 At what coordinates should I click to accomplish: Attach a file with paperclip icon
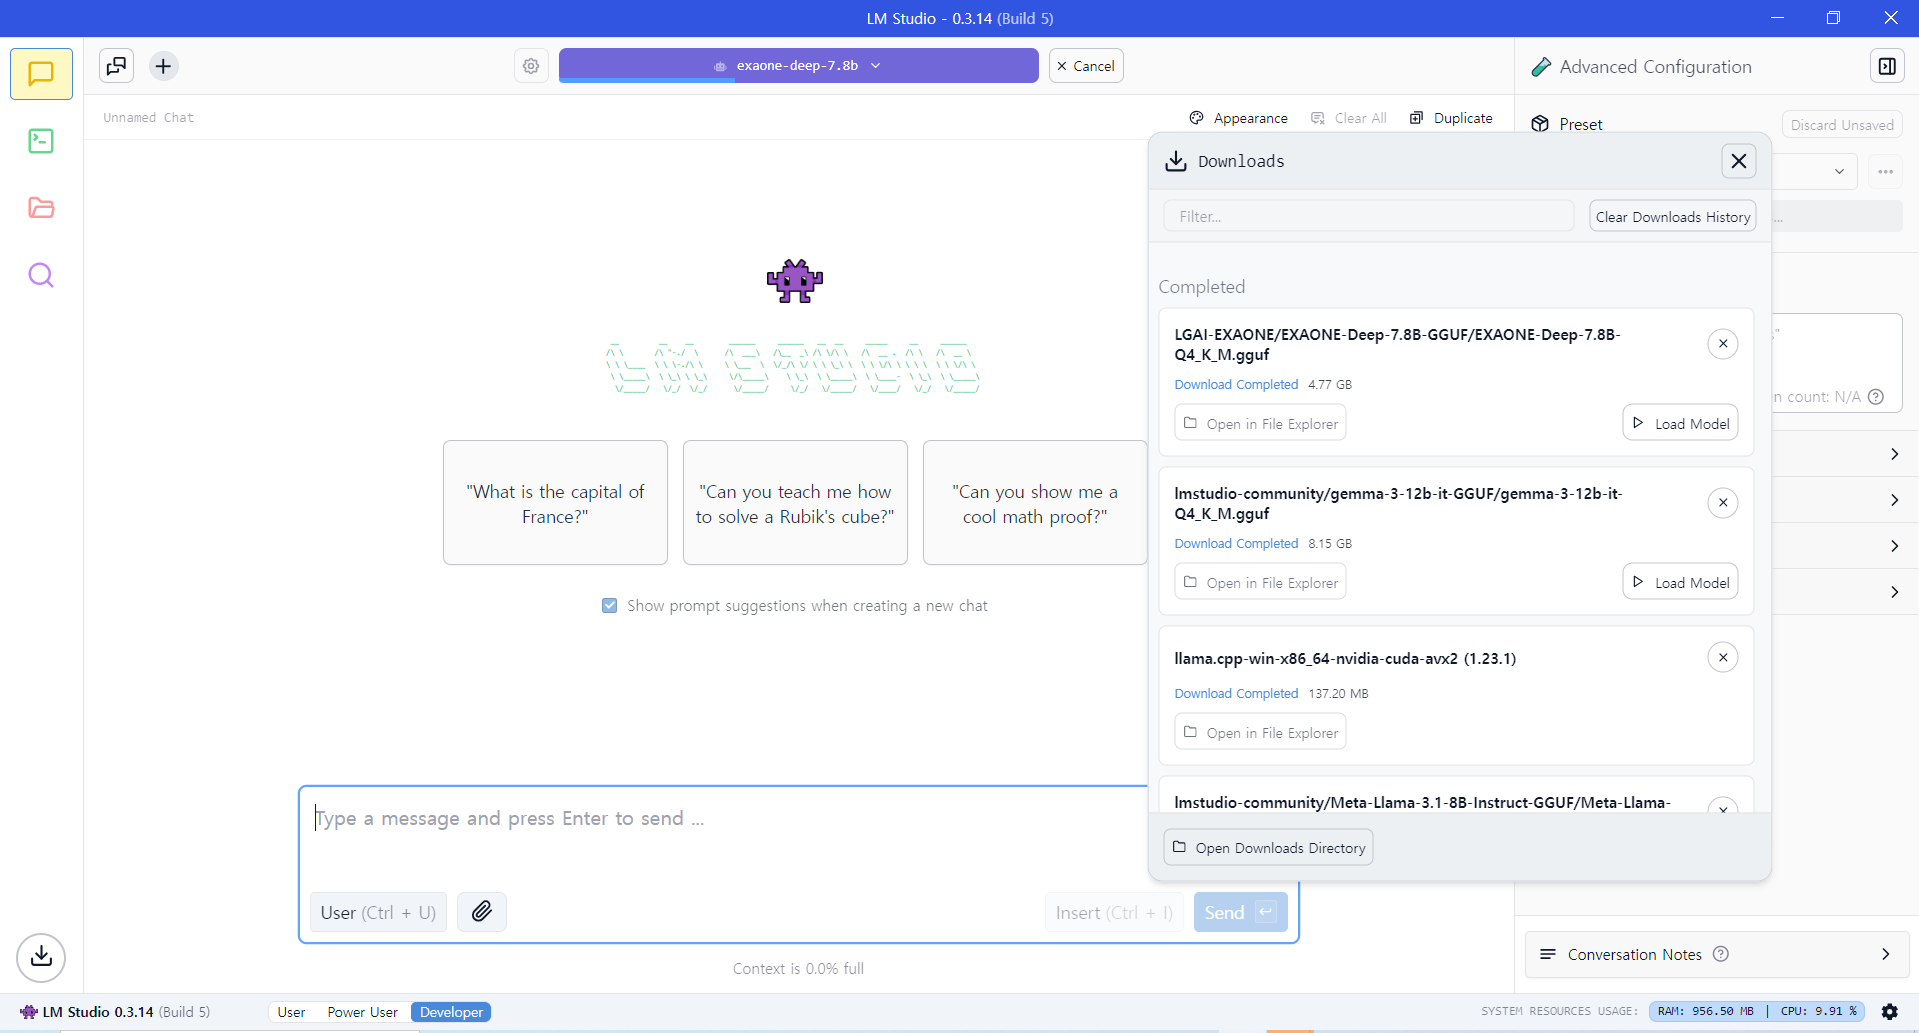point(482,912)
